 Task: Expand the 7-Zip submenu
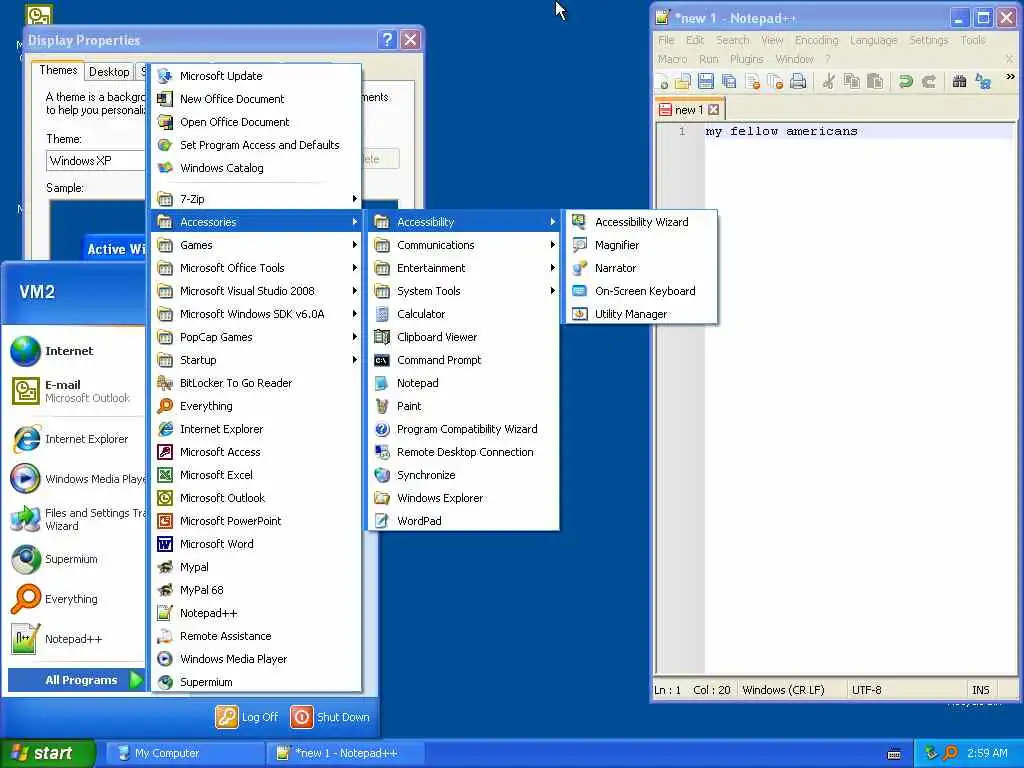pyautogui.click(x=257, y=199)
